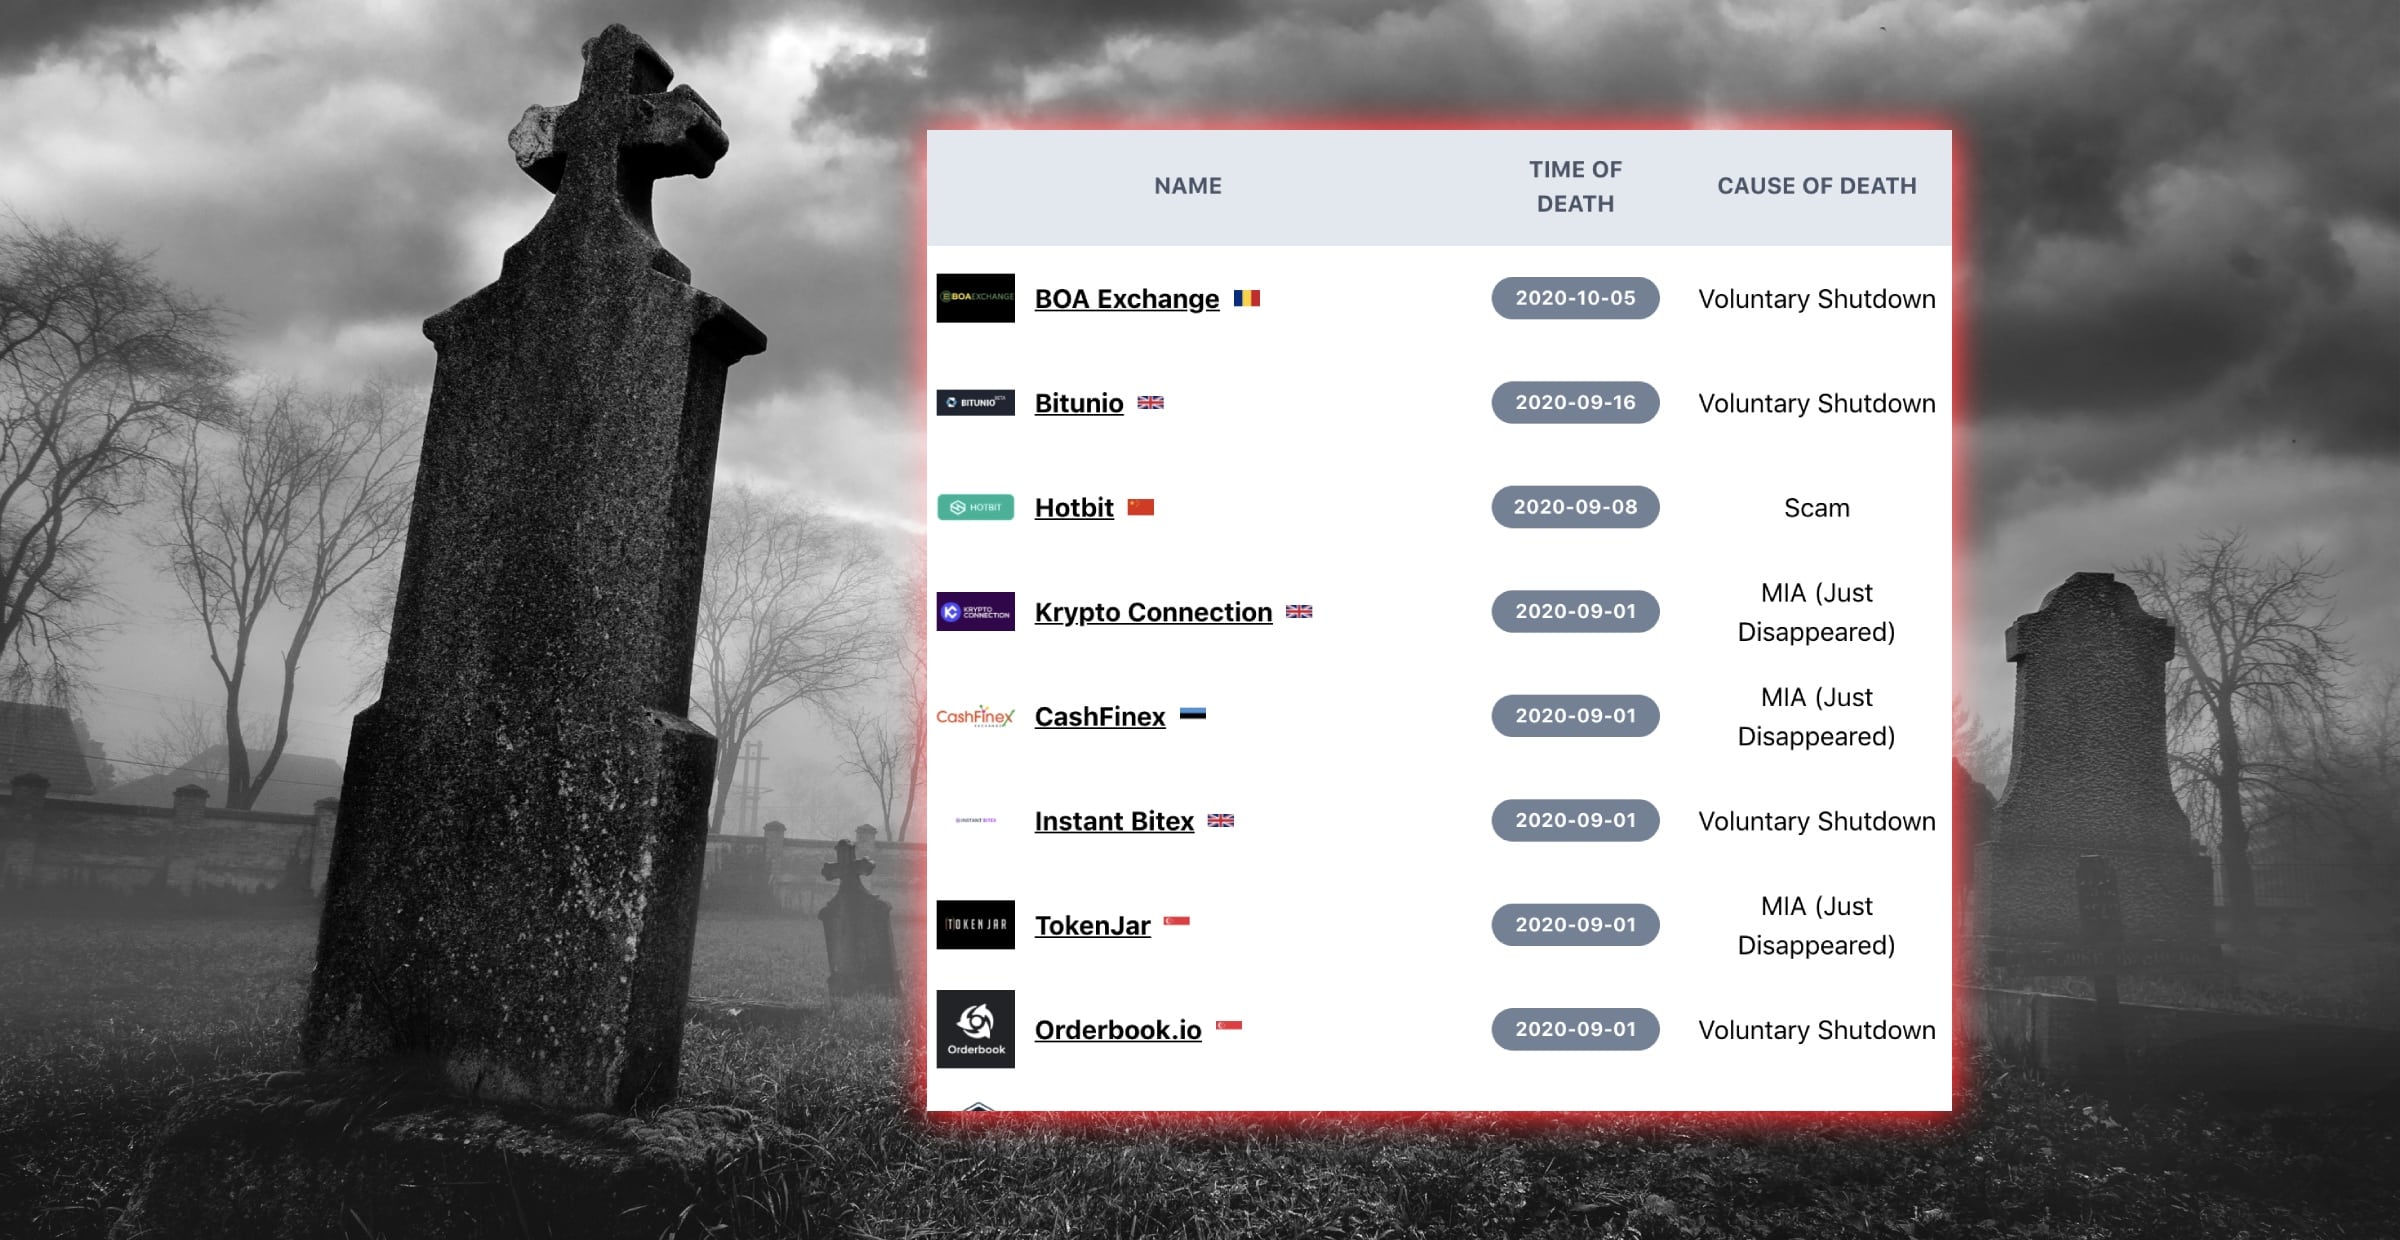
Task: Click the UK flag beside Instant Bitex
Action: 1221,820
